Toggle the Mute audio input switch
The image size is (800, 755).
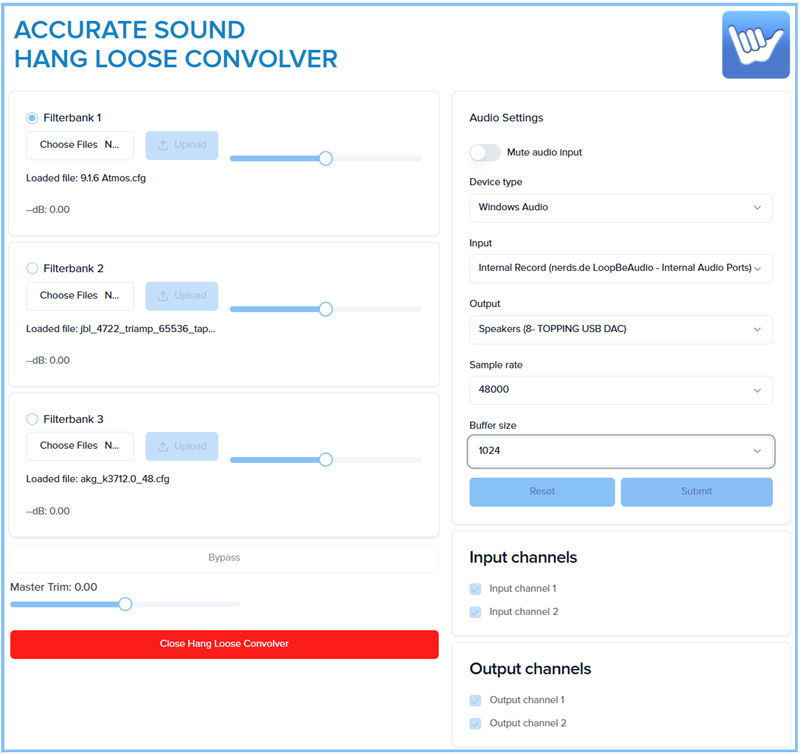click(485, 152)
